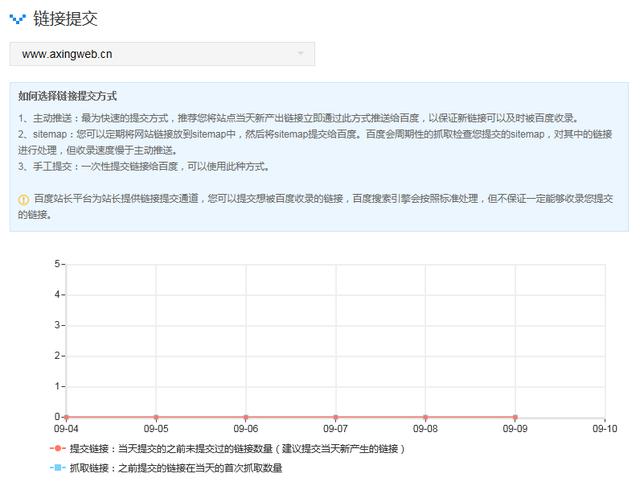Screen dimensions: 640x482
Task: Click the yellow warning icon in info box
Action: 23,199
